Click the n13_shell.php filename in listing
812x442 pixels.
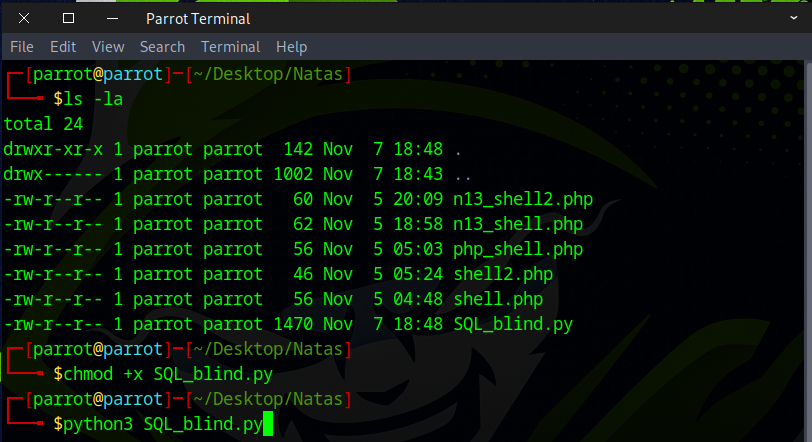pyautogui.click(x=517, y=224)
